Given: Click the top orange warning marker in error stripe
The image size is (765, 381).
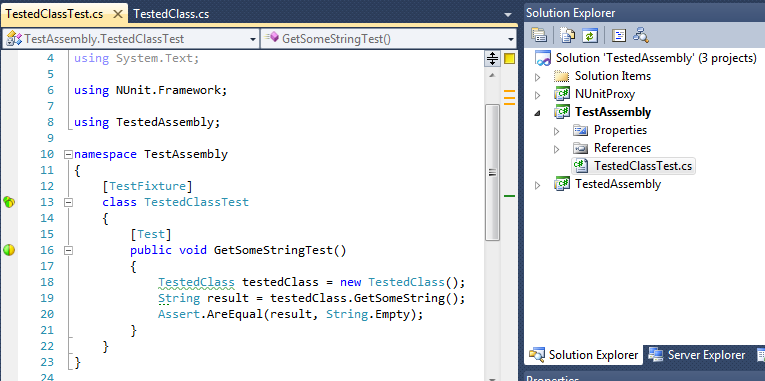Looking at the screenshot, I should tap(509, 91).
